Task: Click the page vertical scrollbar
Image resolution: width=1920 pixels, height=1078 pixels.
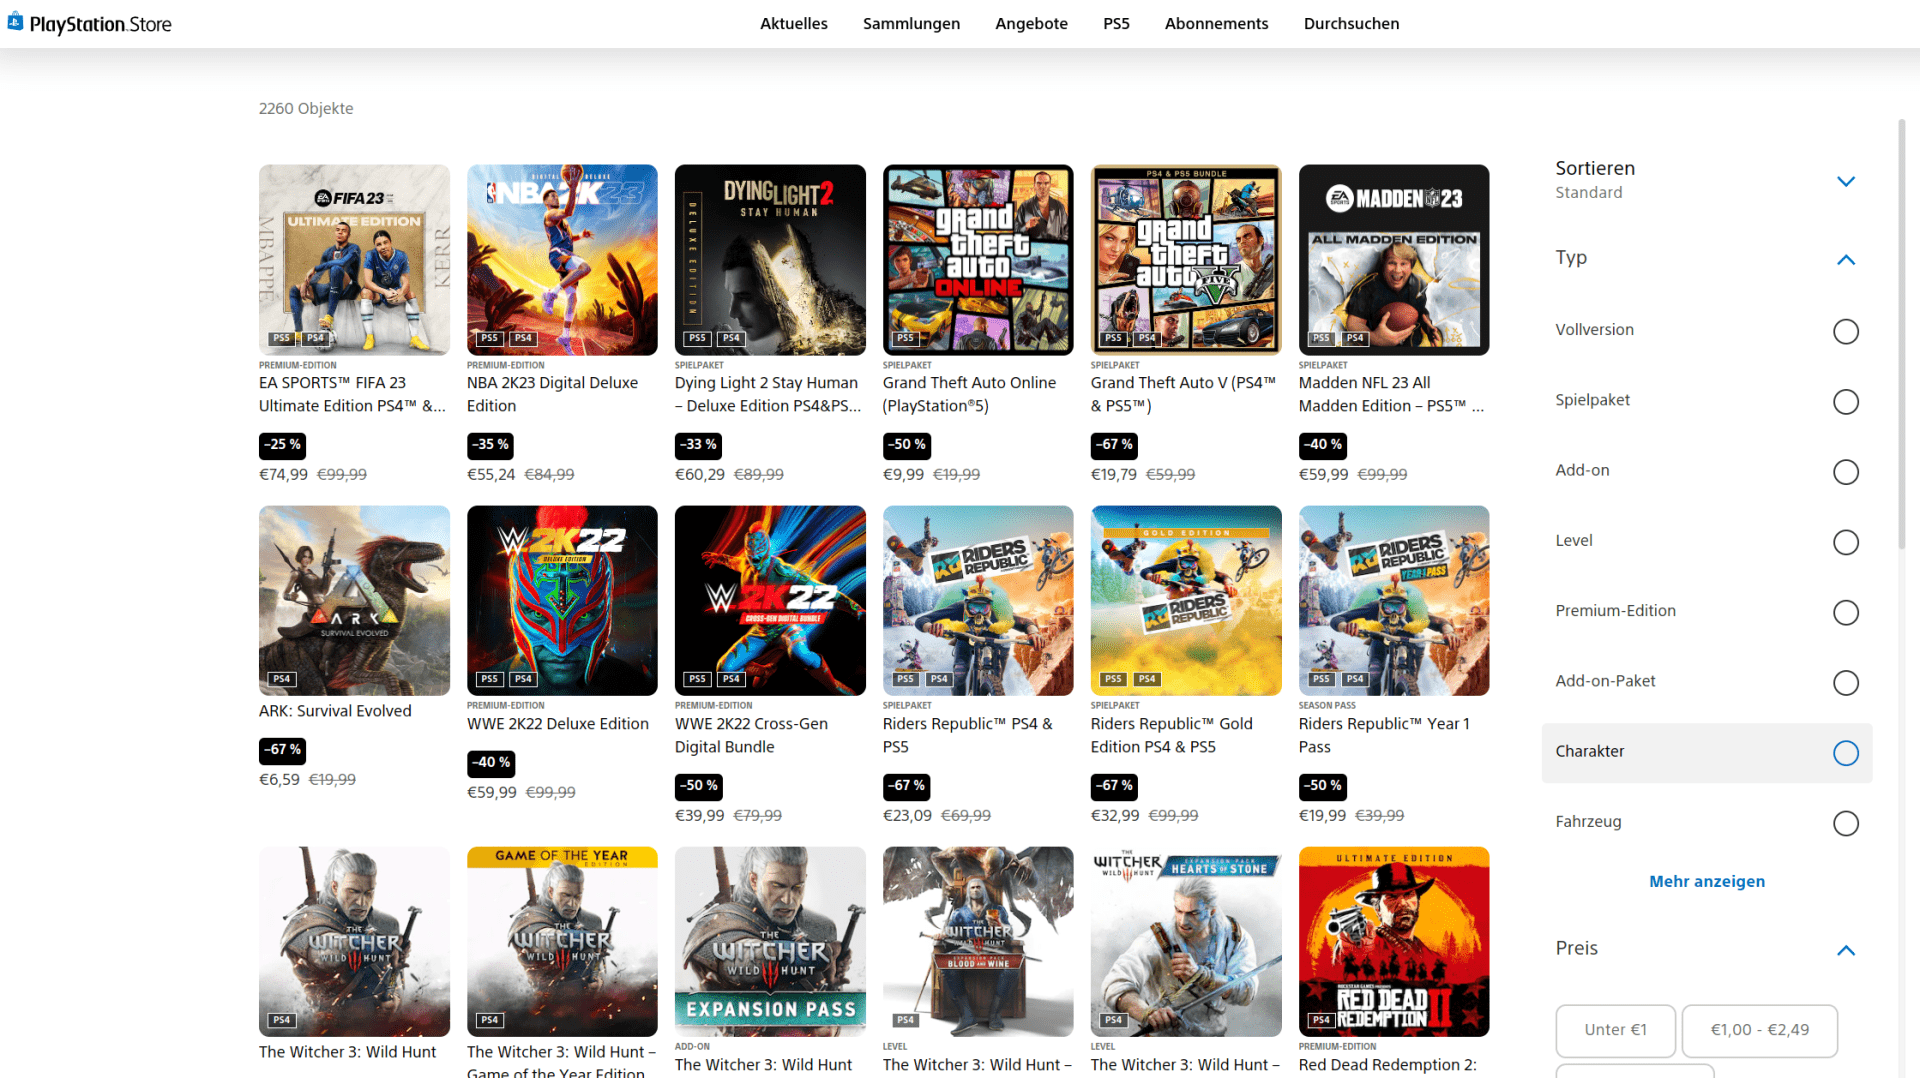Action: 1902,333
